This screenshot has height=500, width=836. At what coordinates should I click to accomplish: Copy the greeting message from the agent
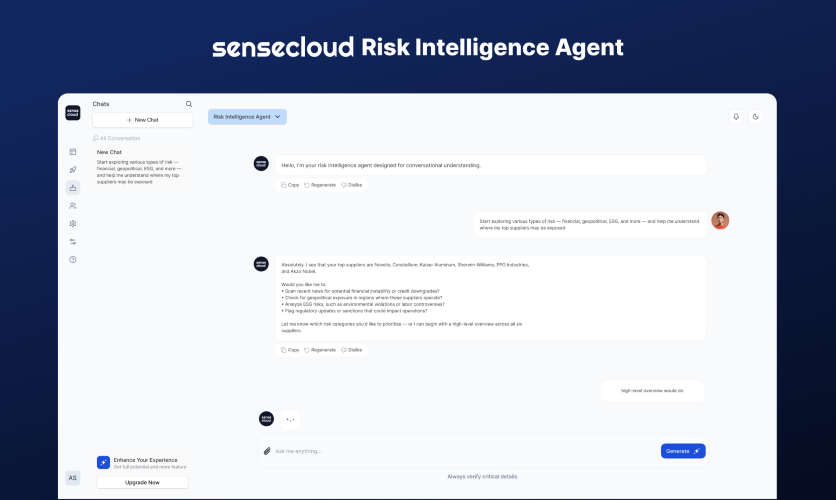tap(290, 185)
